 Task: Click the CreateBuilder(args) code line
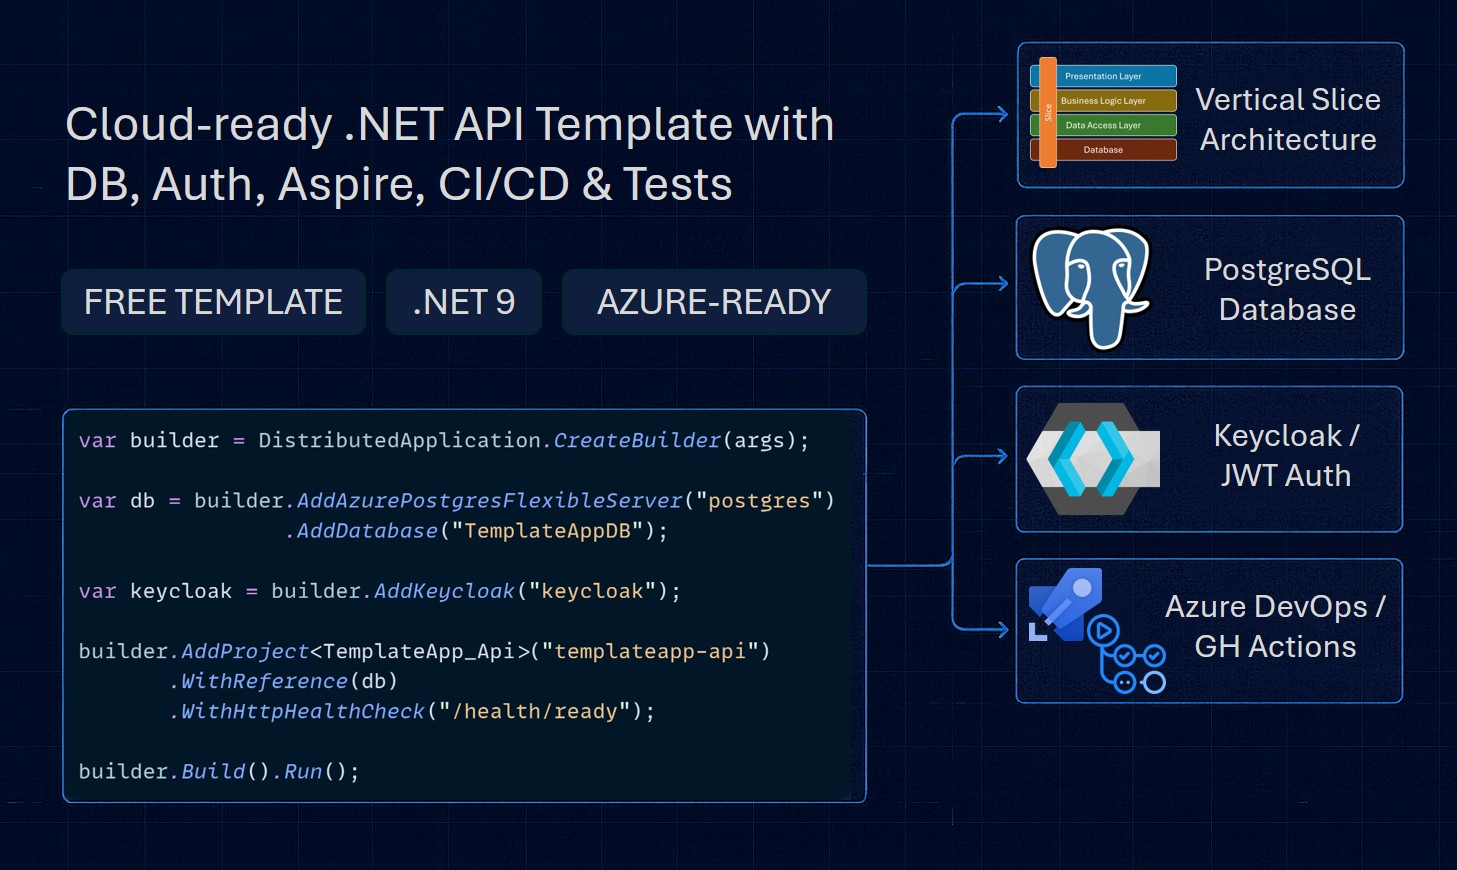click(444, 441)
